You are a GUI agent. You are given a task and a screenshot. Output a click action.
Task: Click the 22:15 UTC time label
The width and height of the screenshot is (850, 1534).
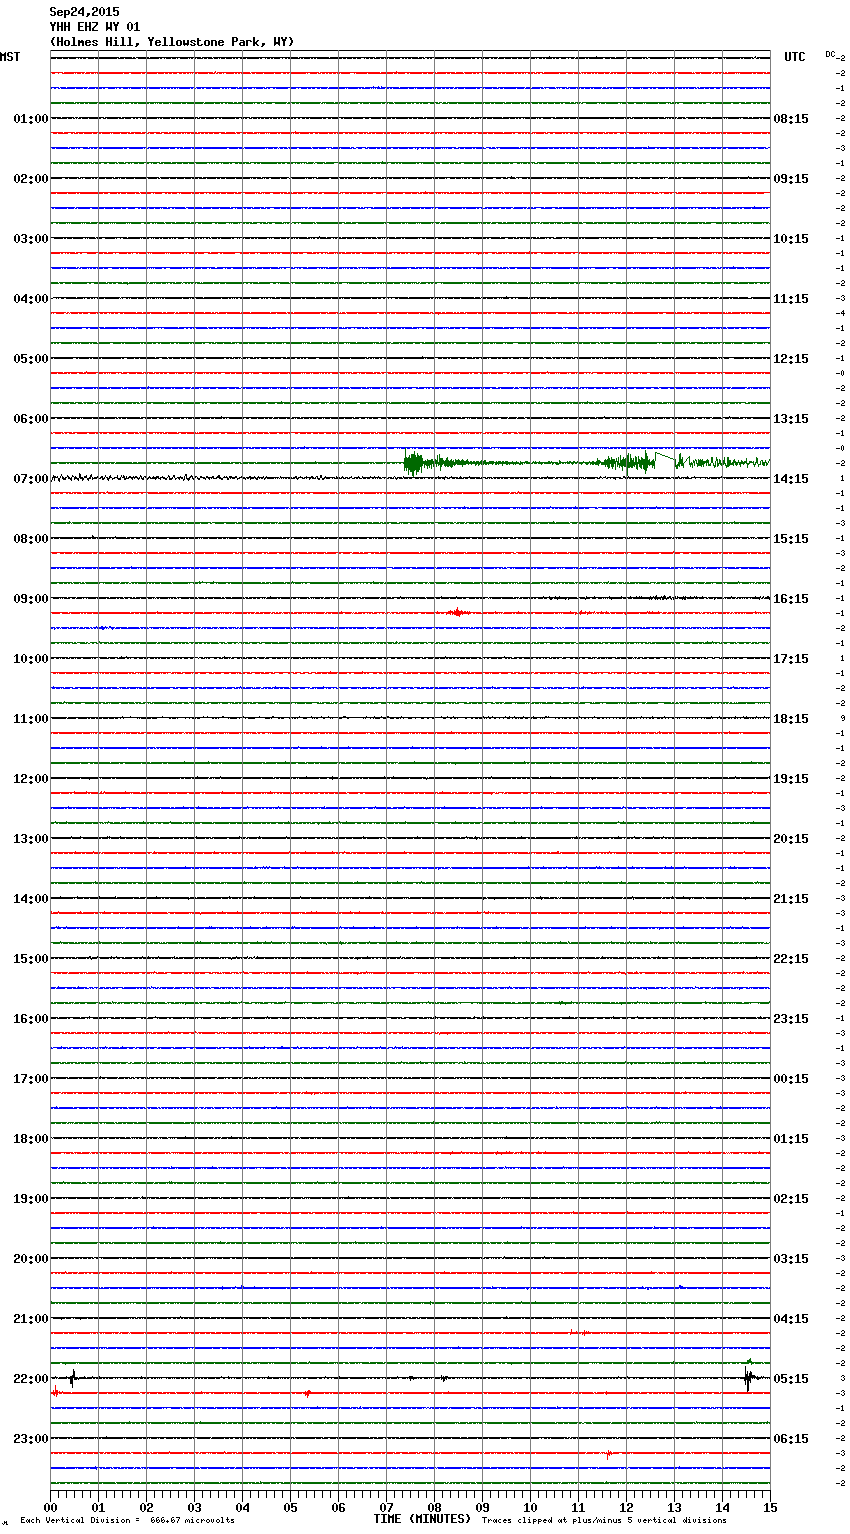pos(791,959)
